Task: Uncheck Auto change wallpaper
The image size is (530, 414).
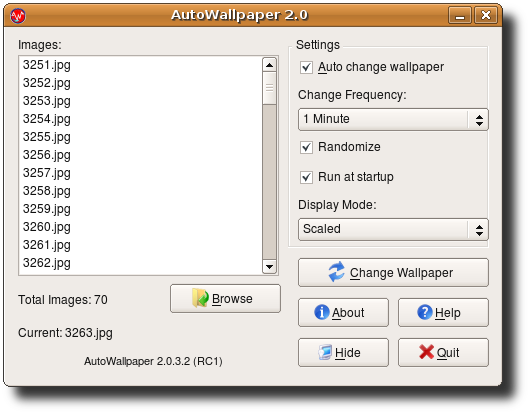Action: (x=306, y=67)
